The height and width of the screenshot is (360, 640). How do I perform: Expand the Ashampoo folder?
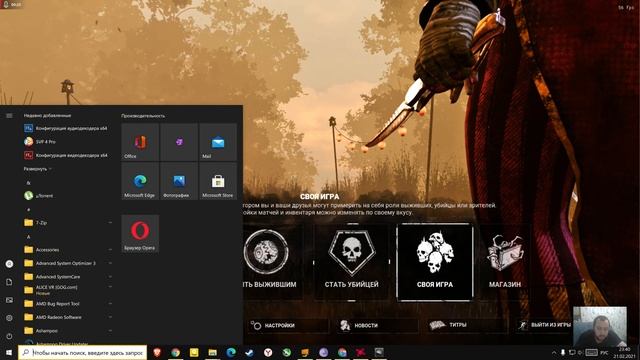coord(67,331)
